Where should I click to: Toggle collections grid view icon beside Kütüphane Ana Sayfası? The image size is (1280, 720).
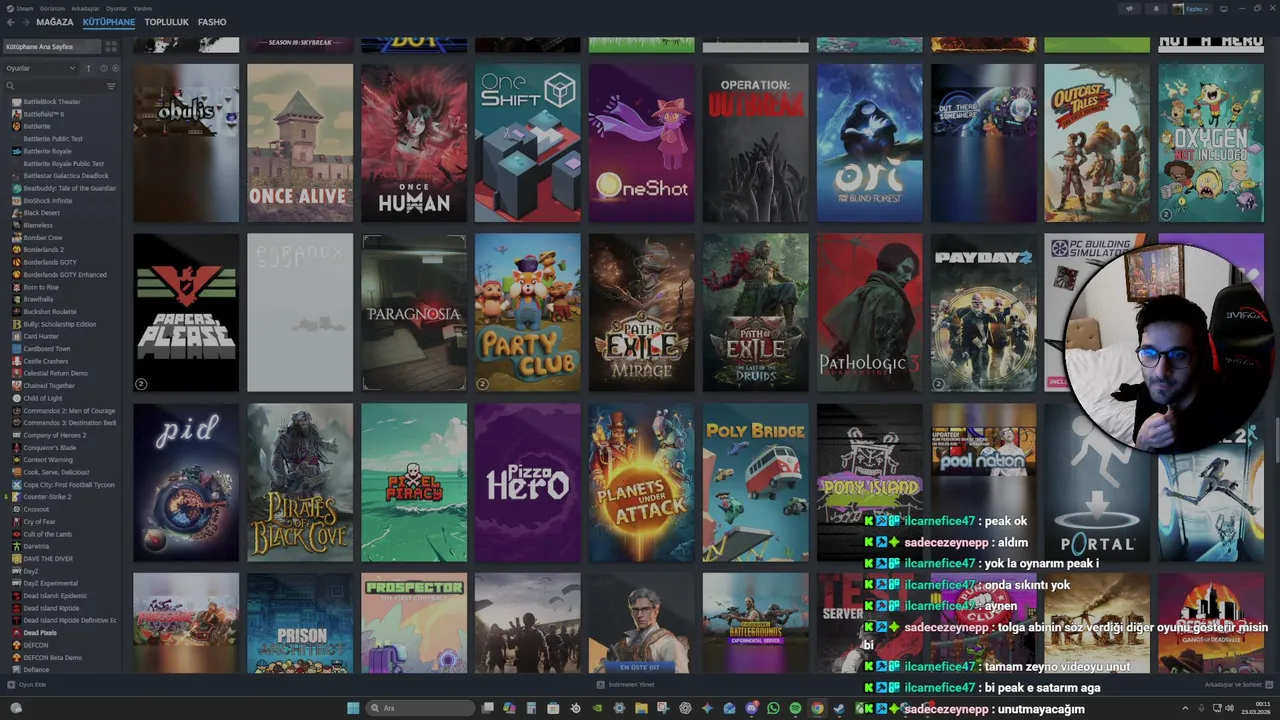pos(111,46)
